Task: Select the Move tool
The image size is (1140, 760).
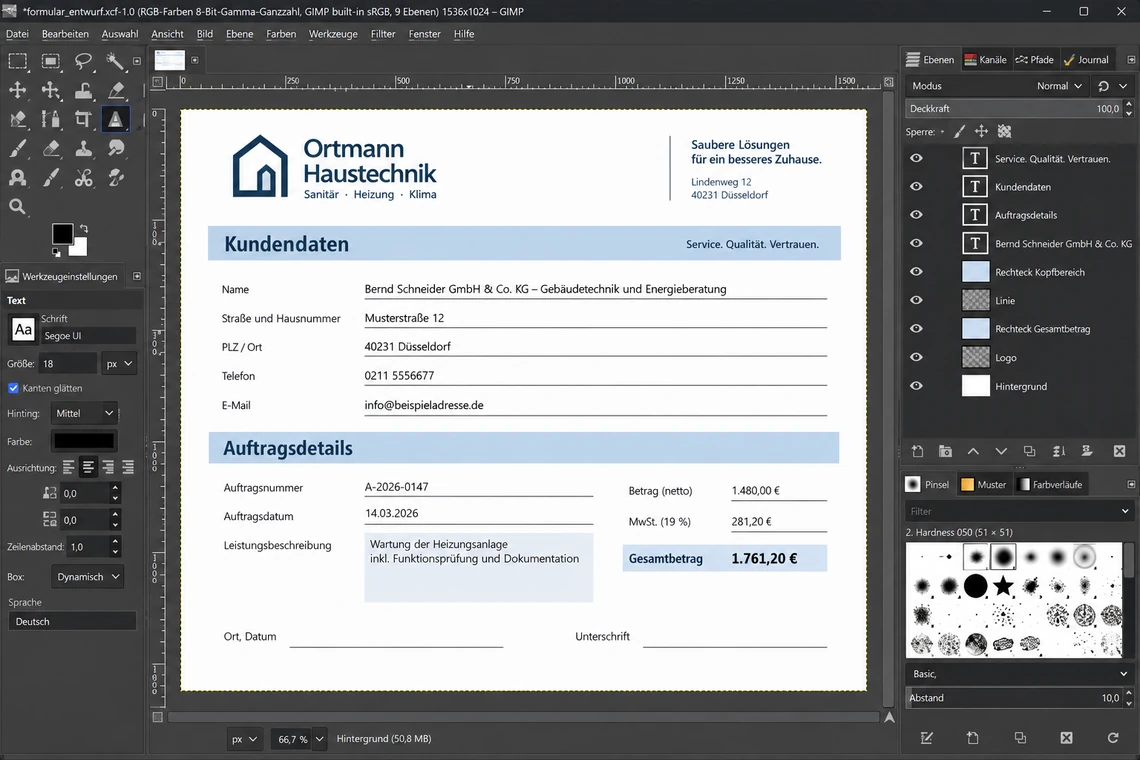Action: coord(17,90)
